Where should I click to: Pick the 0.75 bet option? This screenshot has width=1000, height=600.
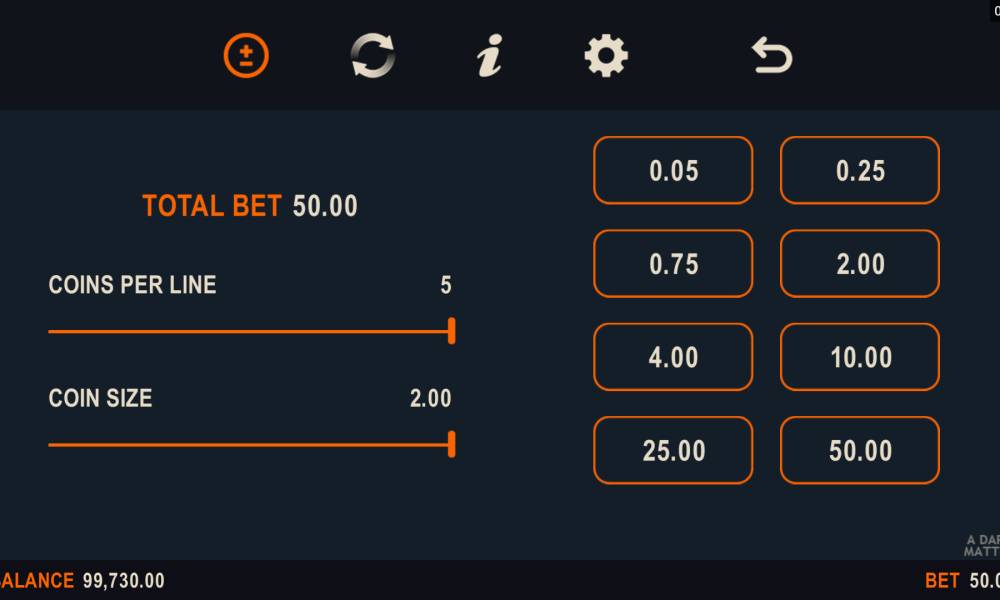[673, 264]
